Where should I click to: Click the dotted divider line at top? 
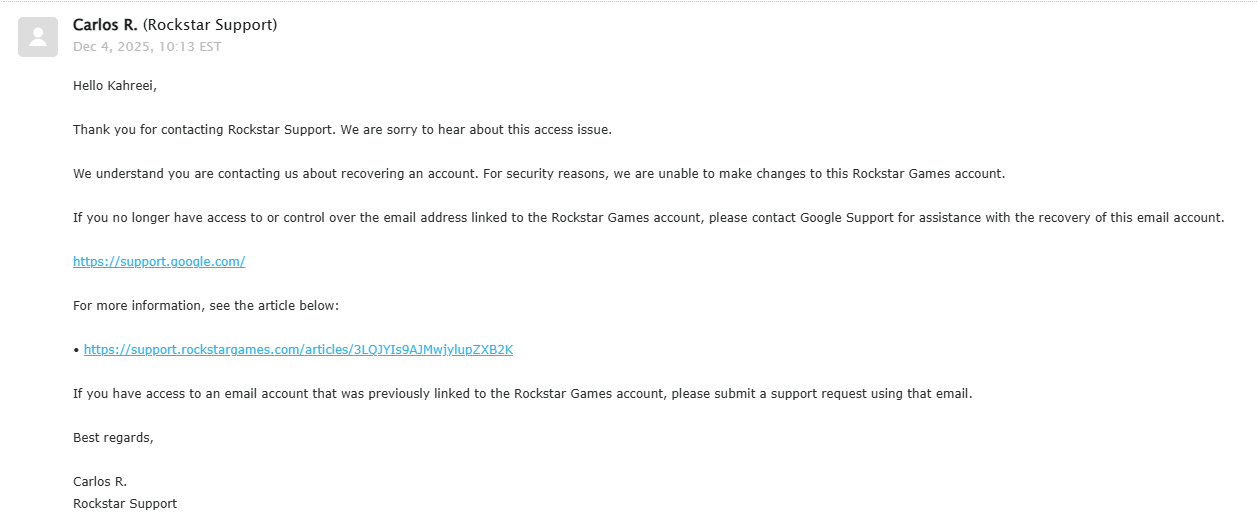pos(628,2)
